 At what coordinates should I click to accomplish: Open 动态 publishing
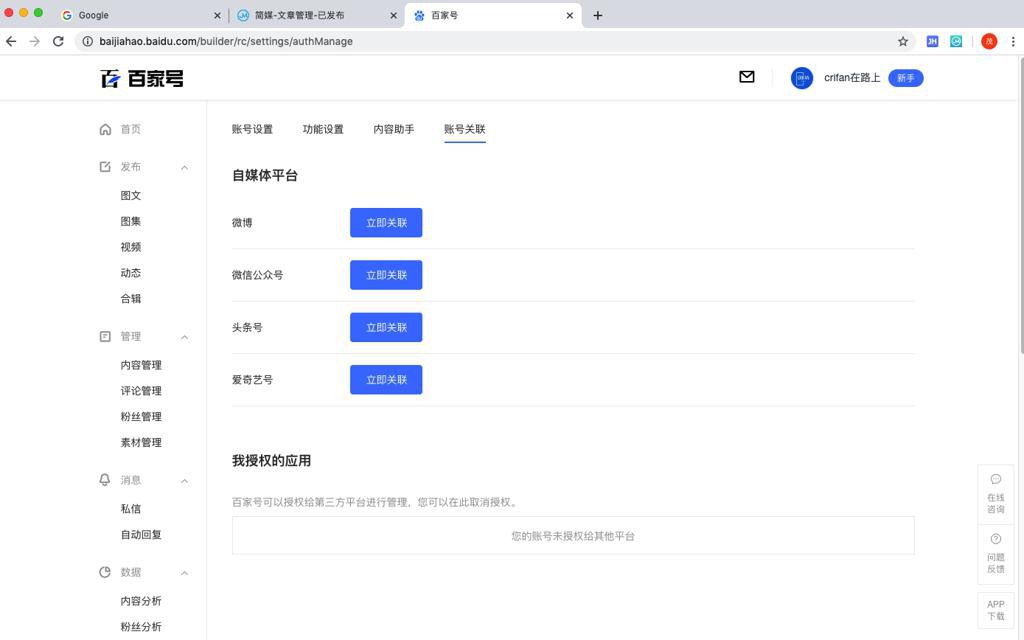point(131,273)
